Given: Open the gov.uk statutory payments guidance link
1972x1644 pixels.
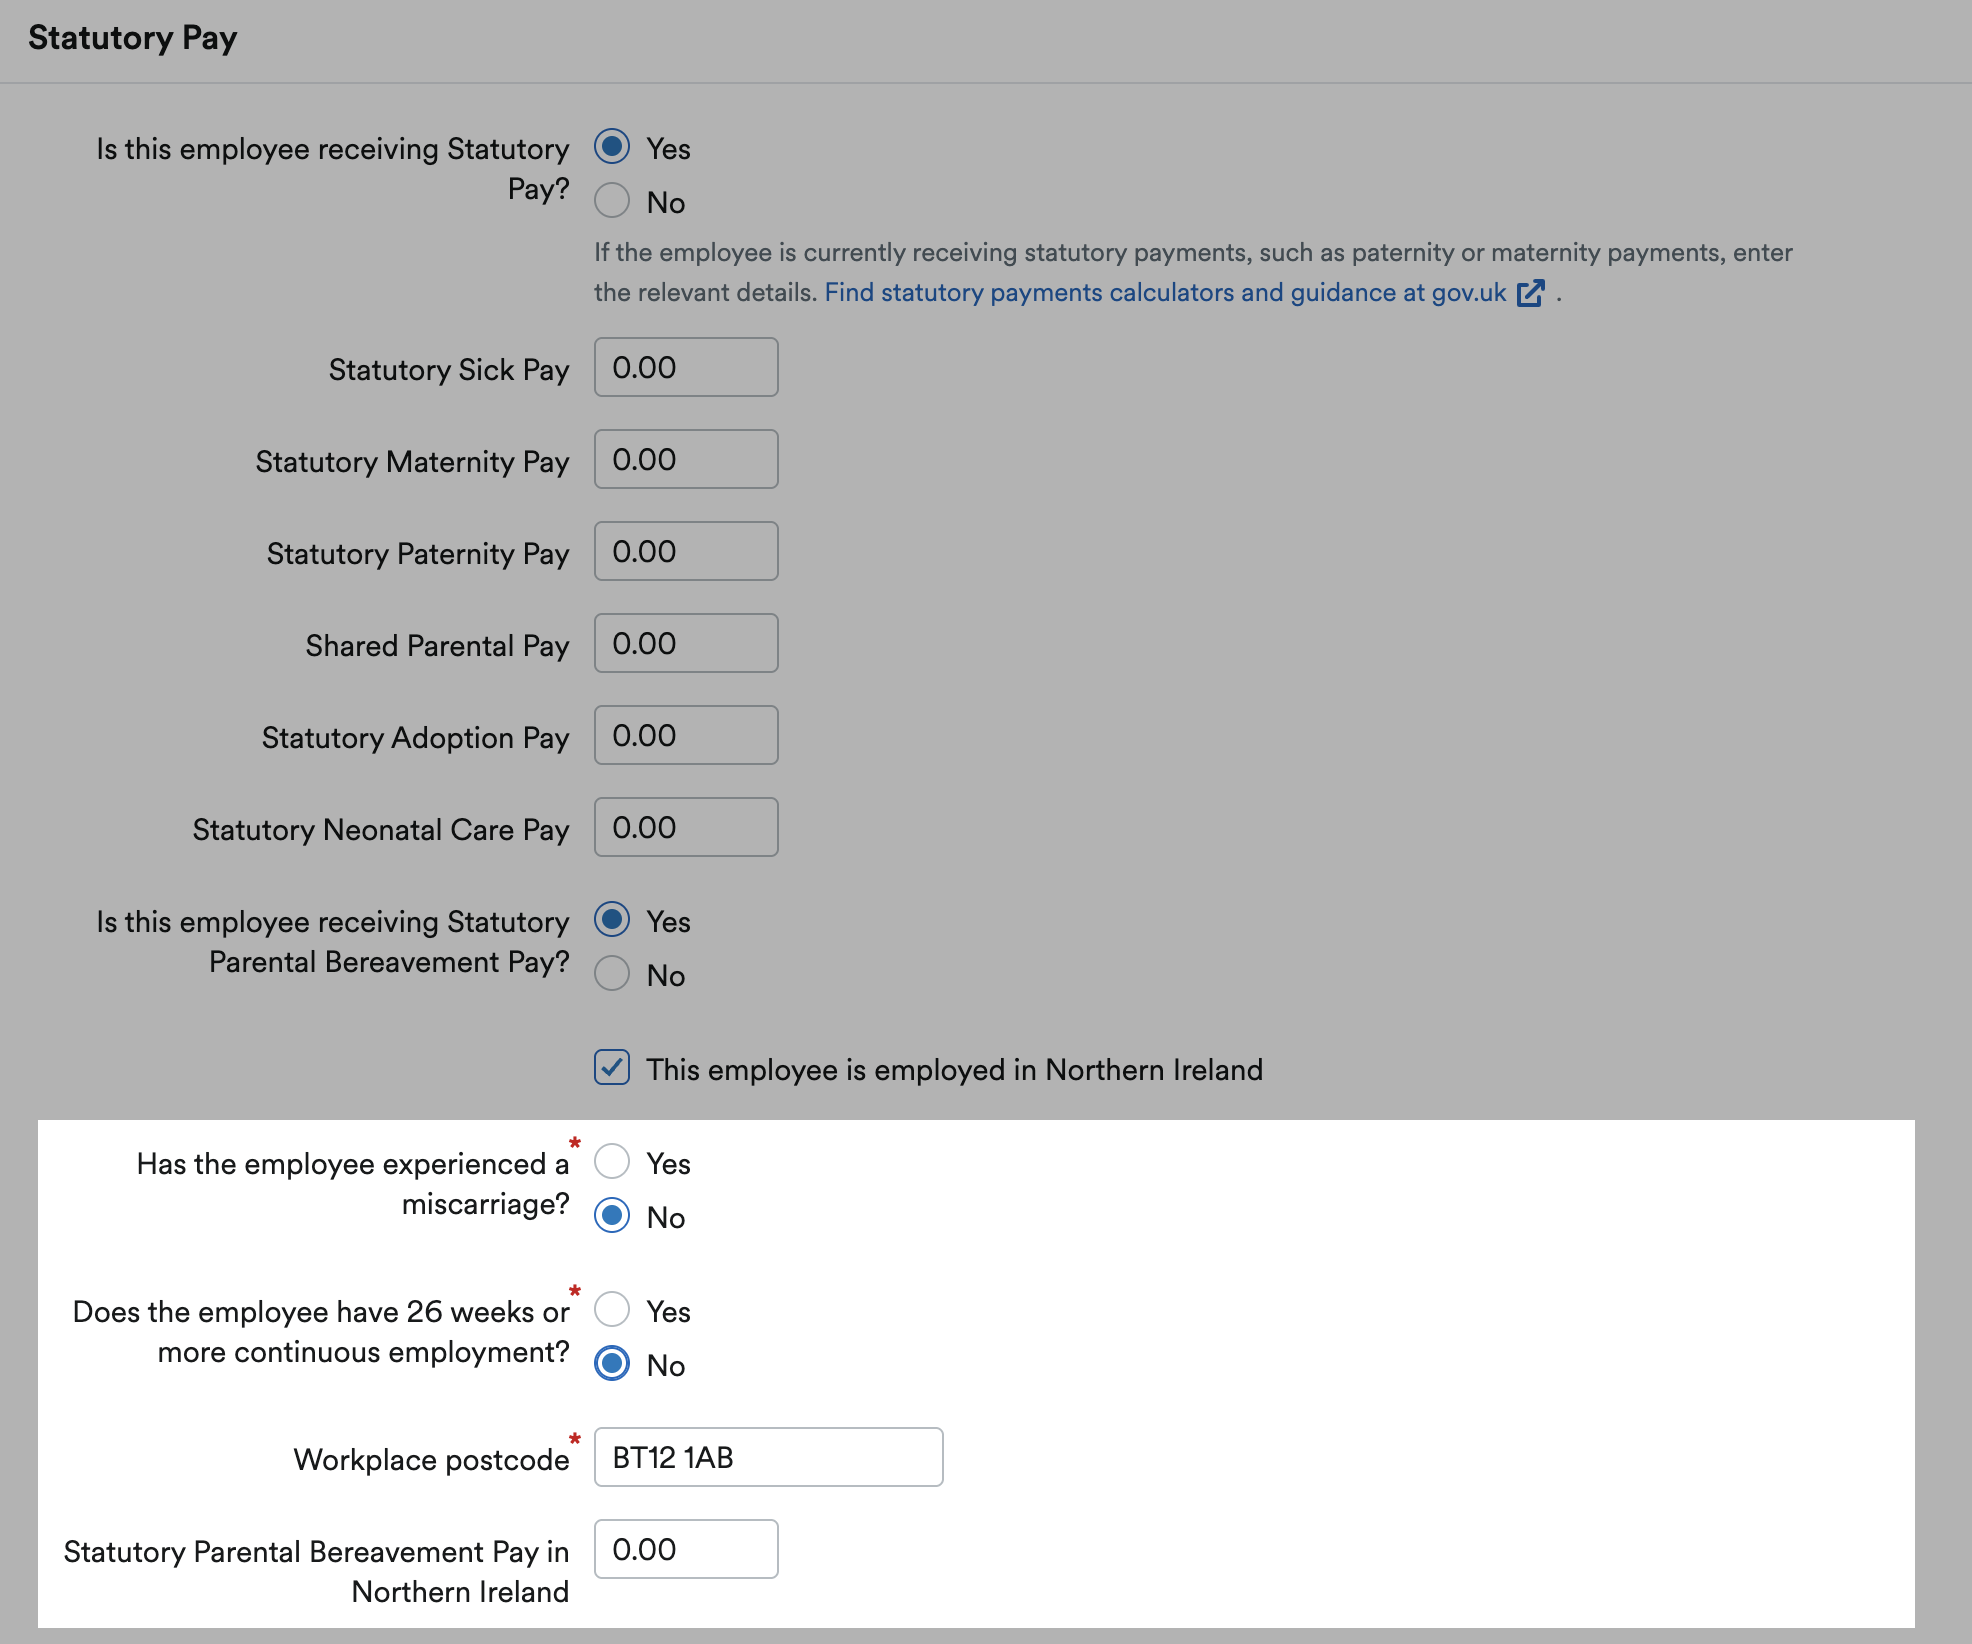Looking at the screenshot, I should [x=1165, y=293].
